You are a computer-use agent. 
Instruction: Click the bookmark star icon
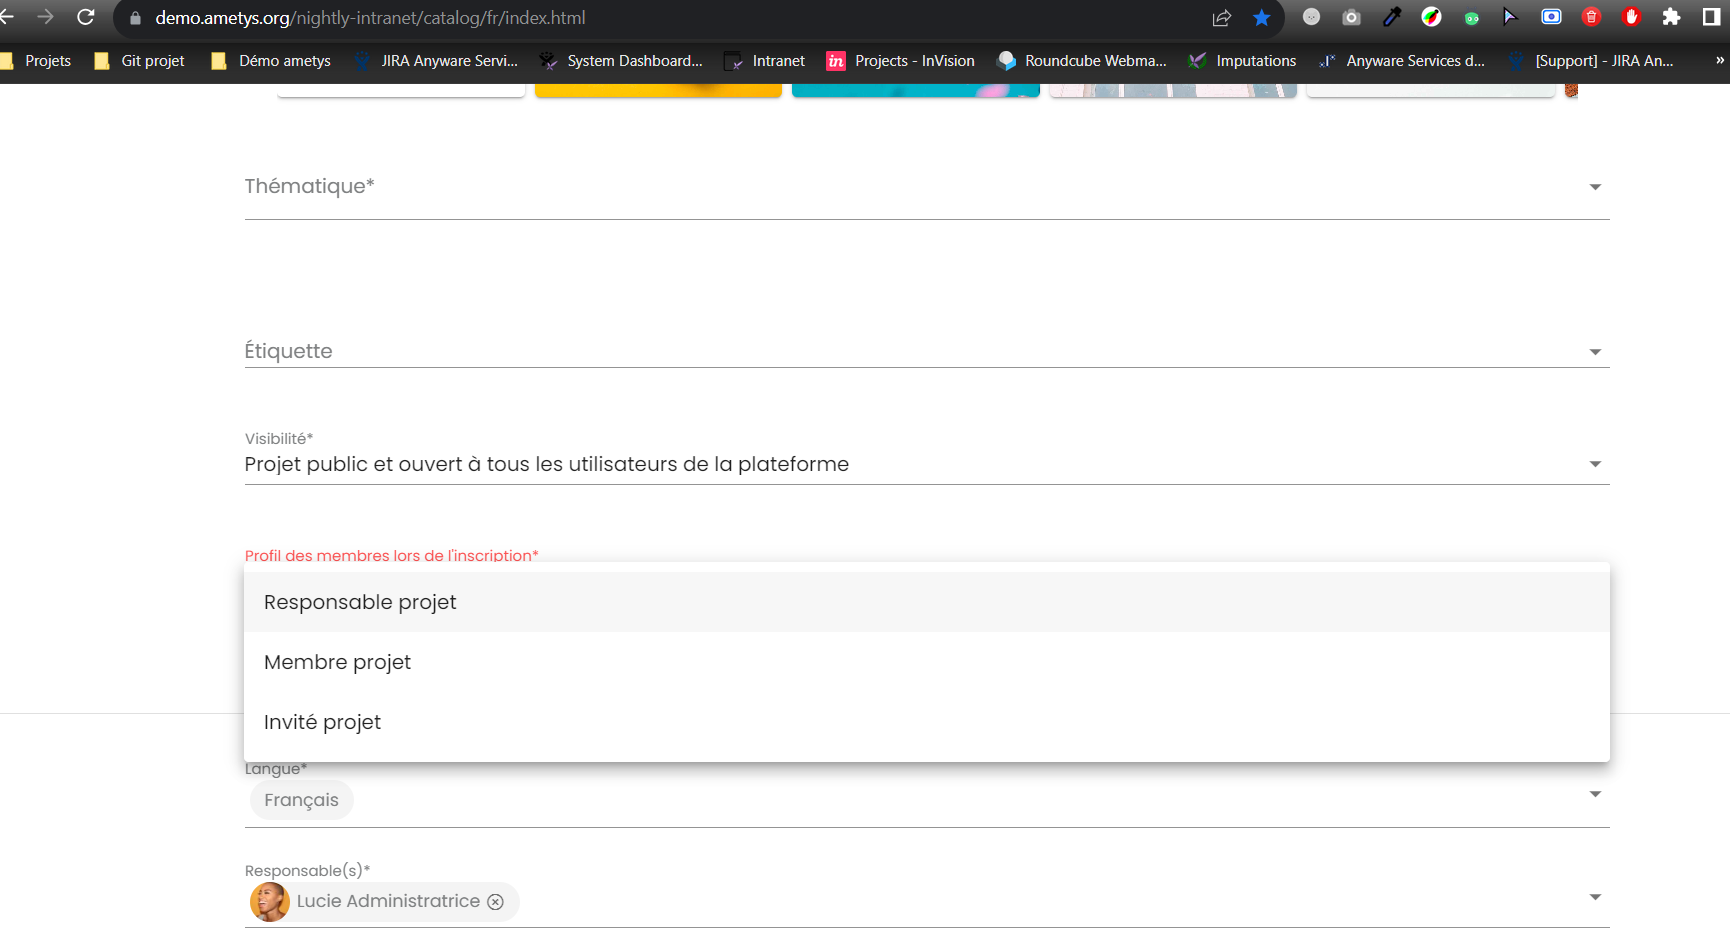pyautogui.click(x=1262, y=18)
